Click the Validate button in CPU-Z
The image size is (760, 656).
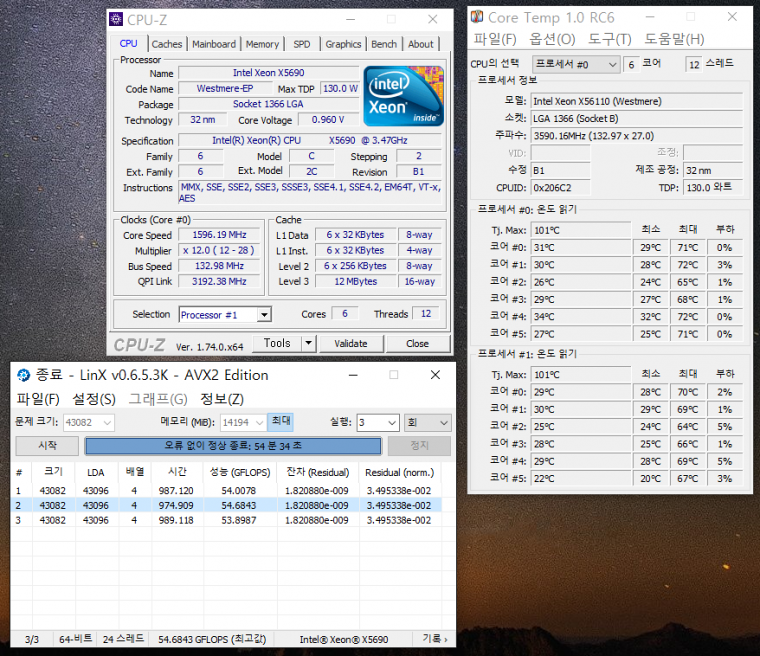[x=351, y=343]
